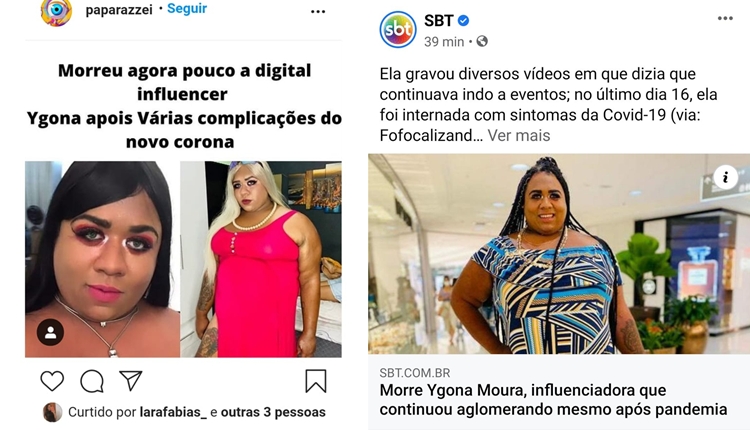The width and height of the screenshot is (750, 430).
Task: Click the paparazzei profile avatar
Action: (x=56, y=11)
